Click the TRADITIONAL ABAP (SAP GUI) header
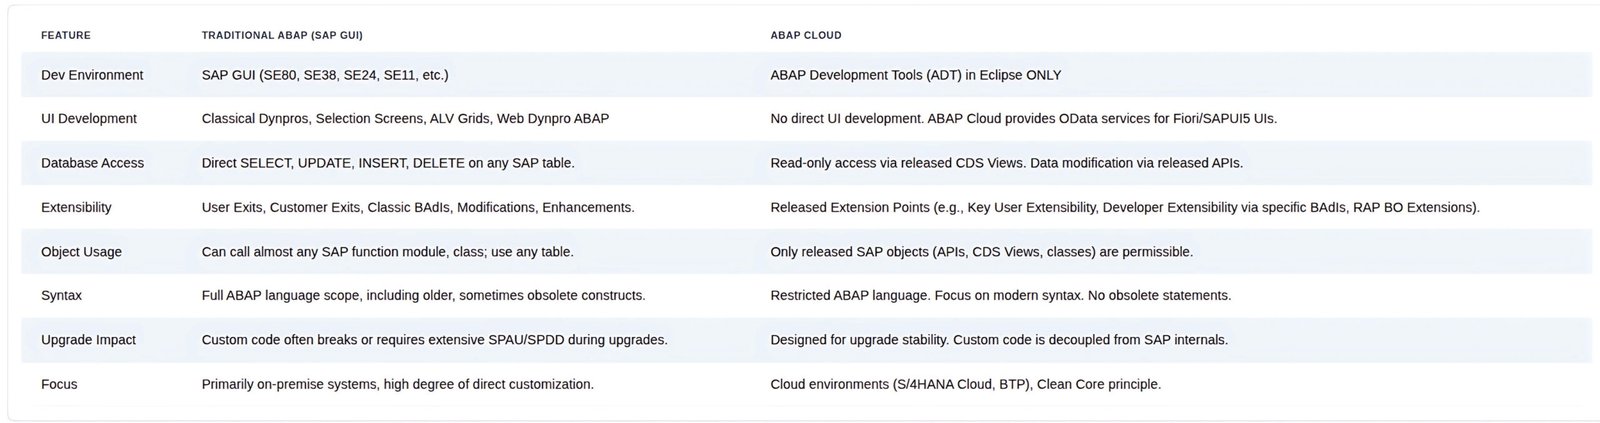The image size is (1600, 423). [x=282, y=35]
